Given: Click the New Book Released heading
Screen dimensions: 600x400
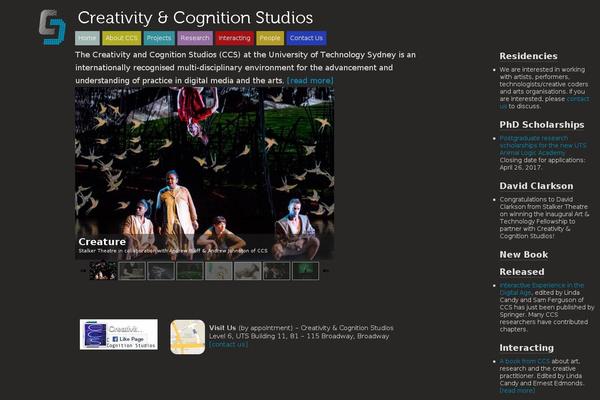Looking at the screenshot, I should (523, 263).
